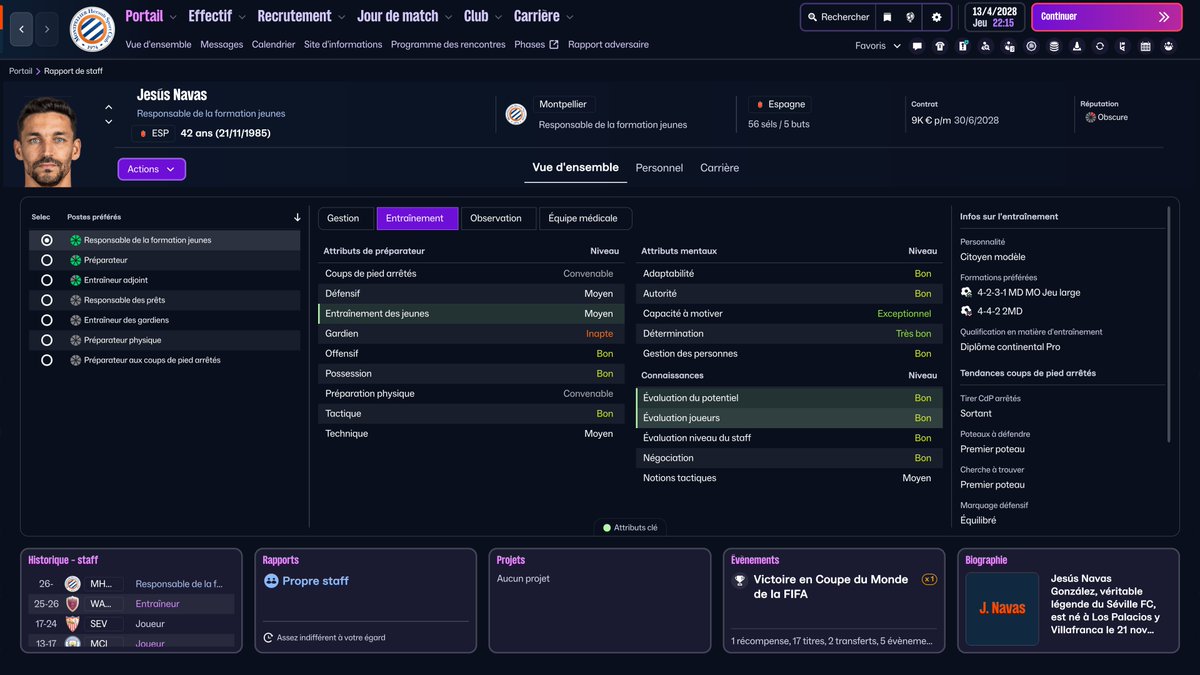Select the Préparateur physique radio button
This screenshot has width=1200, height=675.
click(x=47, y=340)
